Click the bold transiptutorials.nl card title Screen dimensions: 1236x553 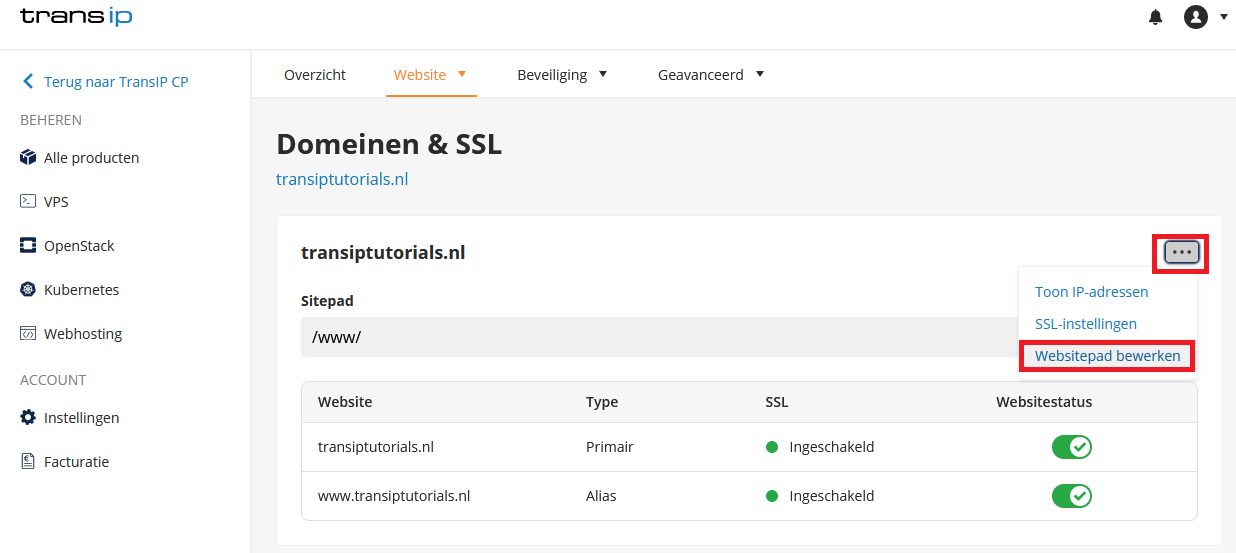(383, 253)
